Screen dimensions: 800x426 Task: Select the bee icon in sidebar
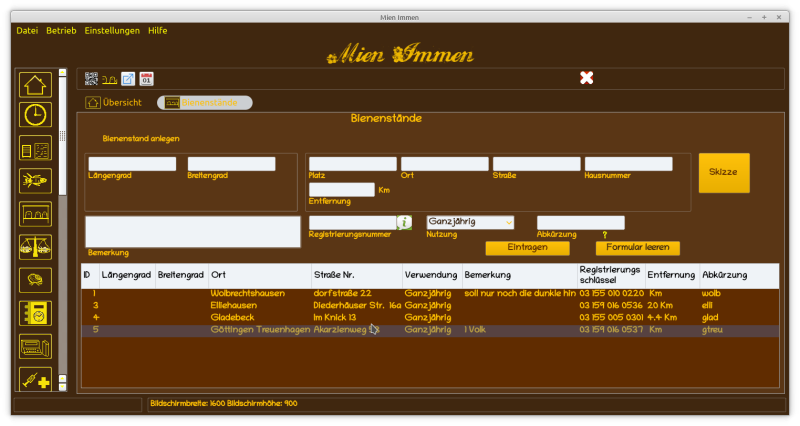coord(35,181)
